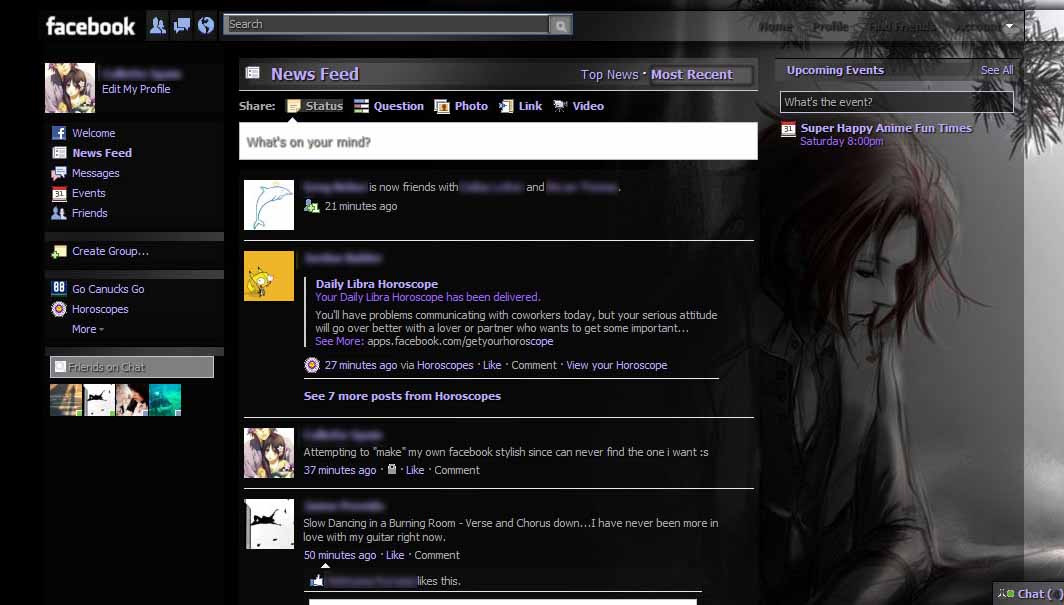Open the Chat bar at bottom right
The height and width of the screenshot is (605, 1064).
tap(1029, 593)
